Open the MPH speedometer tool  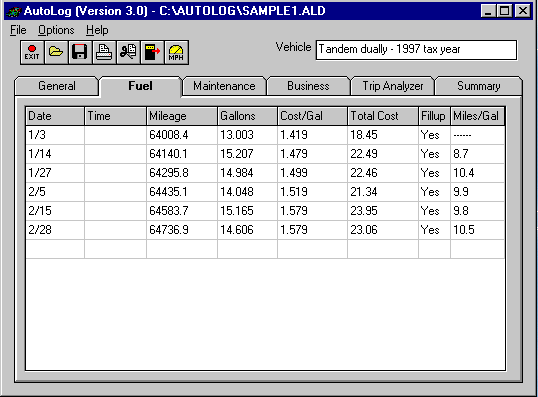point(176,52)
